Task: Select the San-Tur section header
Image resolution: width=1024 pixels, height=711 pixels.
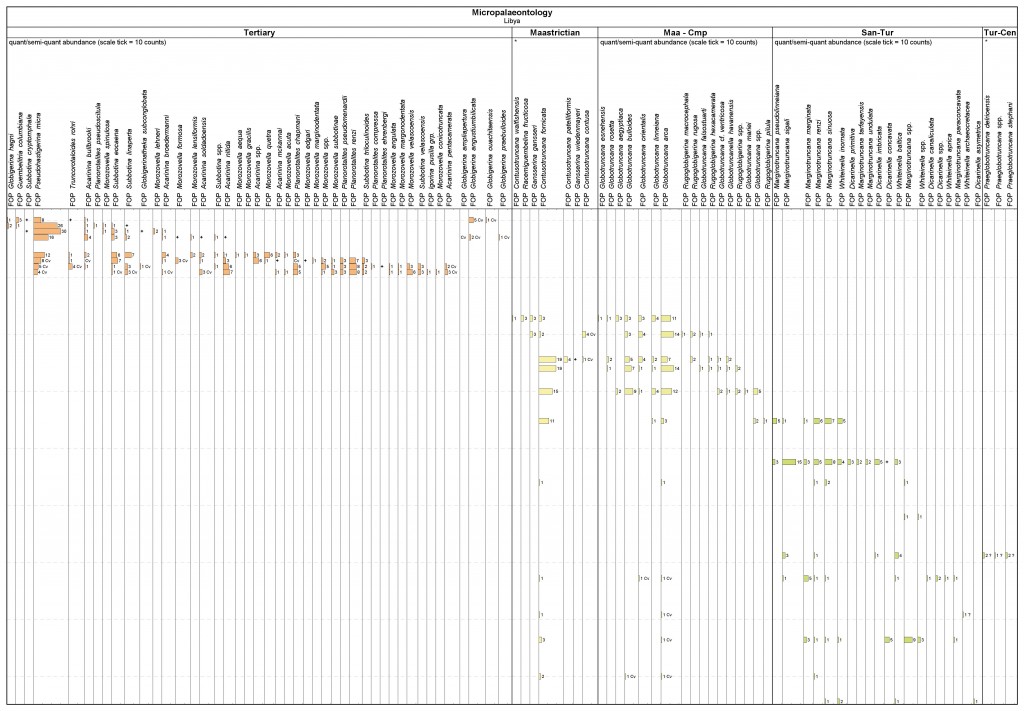Action: (877, 33)
